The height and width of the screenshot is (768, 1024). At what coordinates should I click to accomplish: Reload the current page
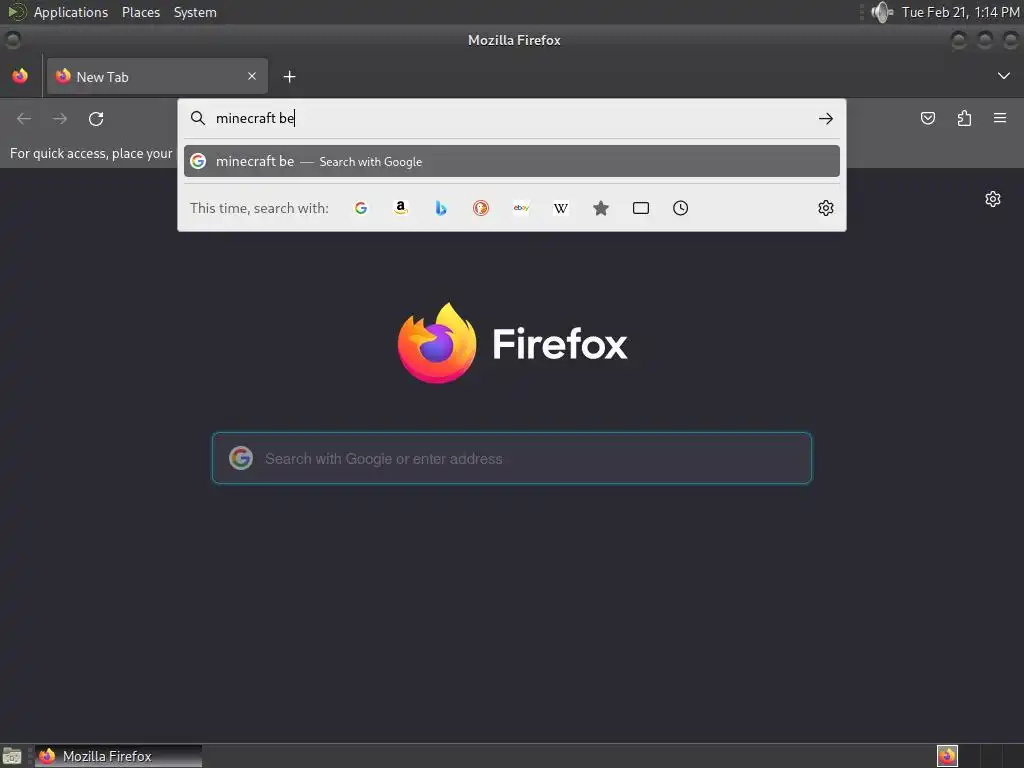pyautogui.click(x=96, y=119)
